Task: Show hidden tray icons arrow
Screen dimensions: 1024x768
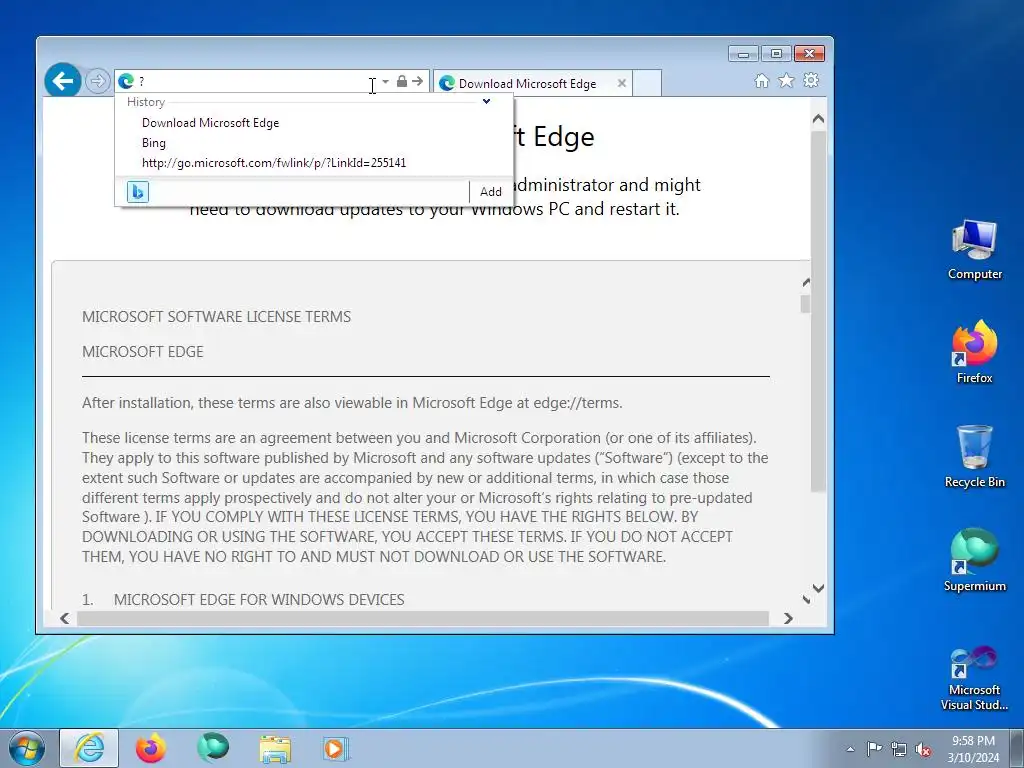Action: [850, 749]
